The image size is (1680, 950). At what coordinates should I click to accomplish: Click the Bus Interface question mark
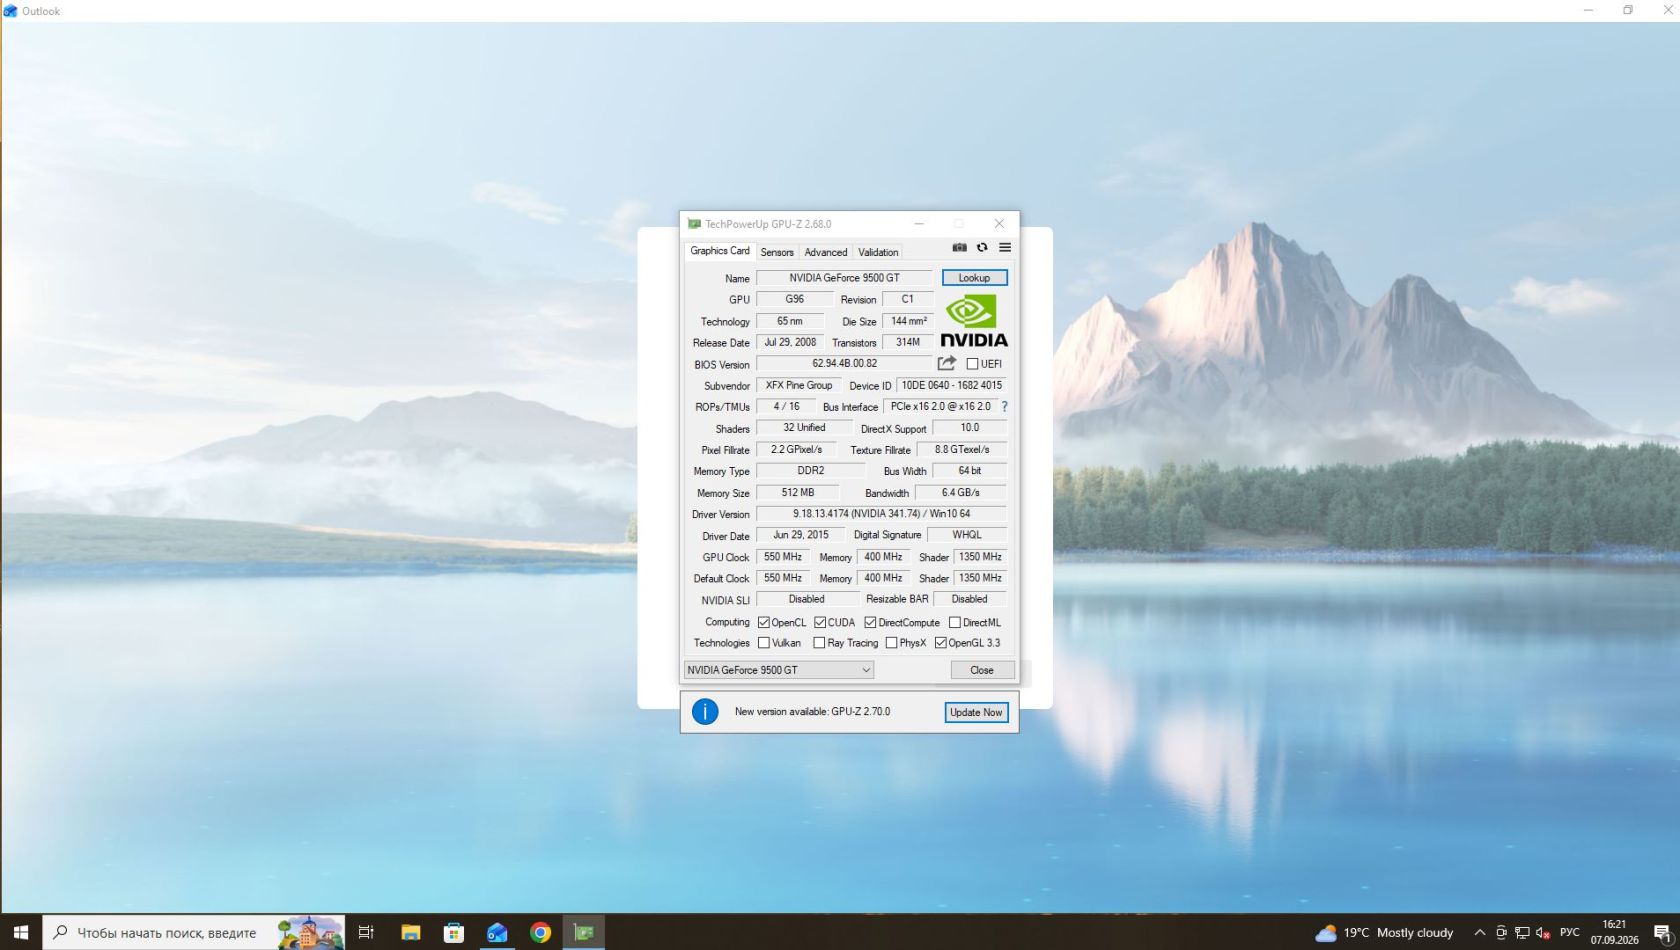tap(1004, 407)
